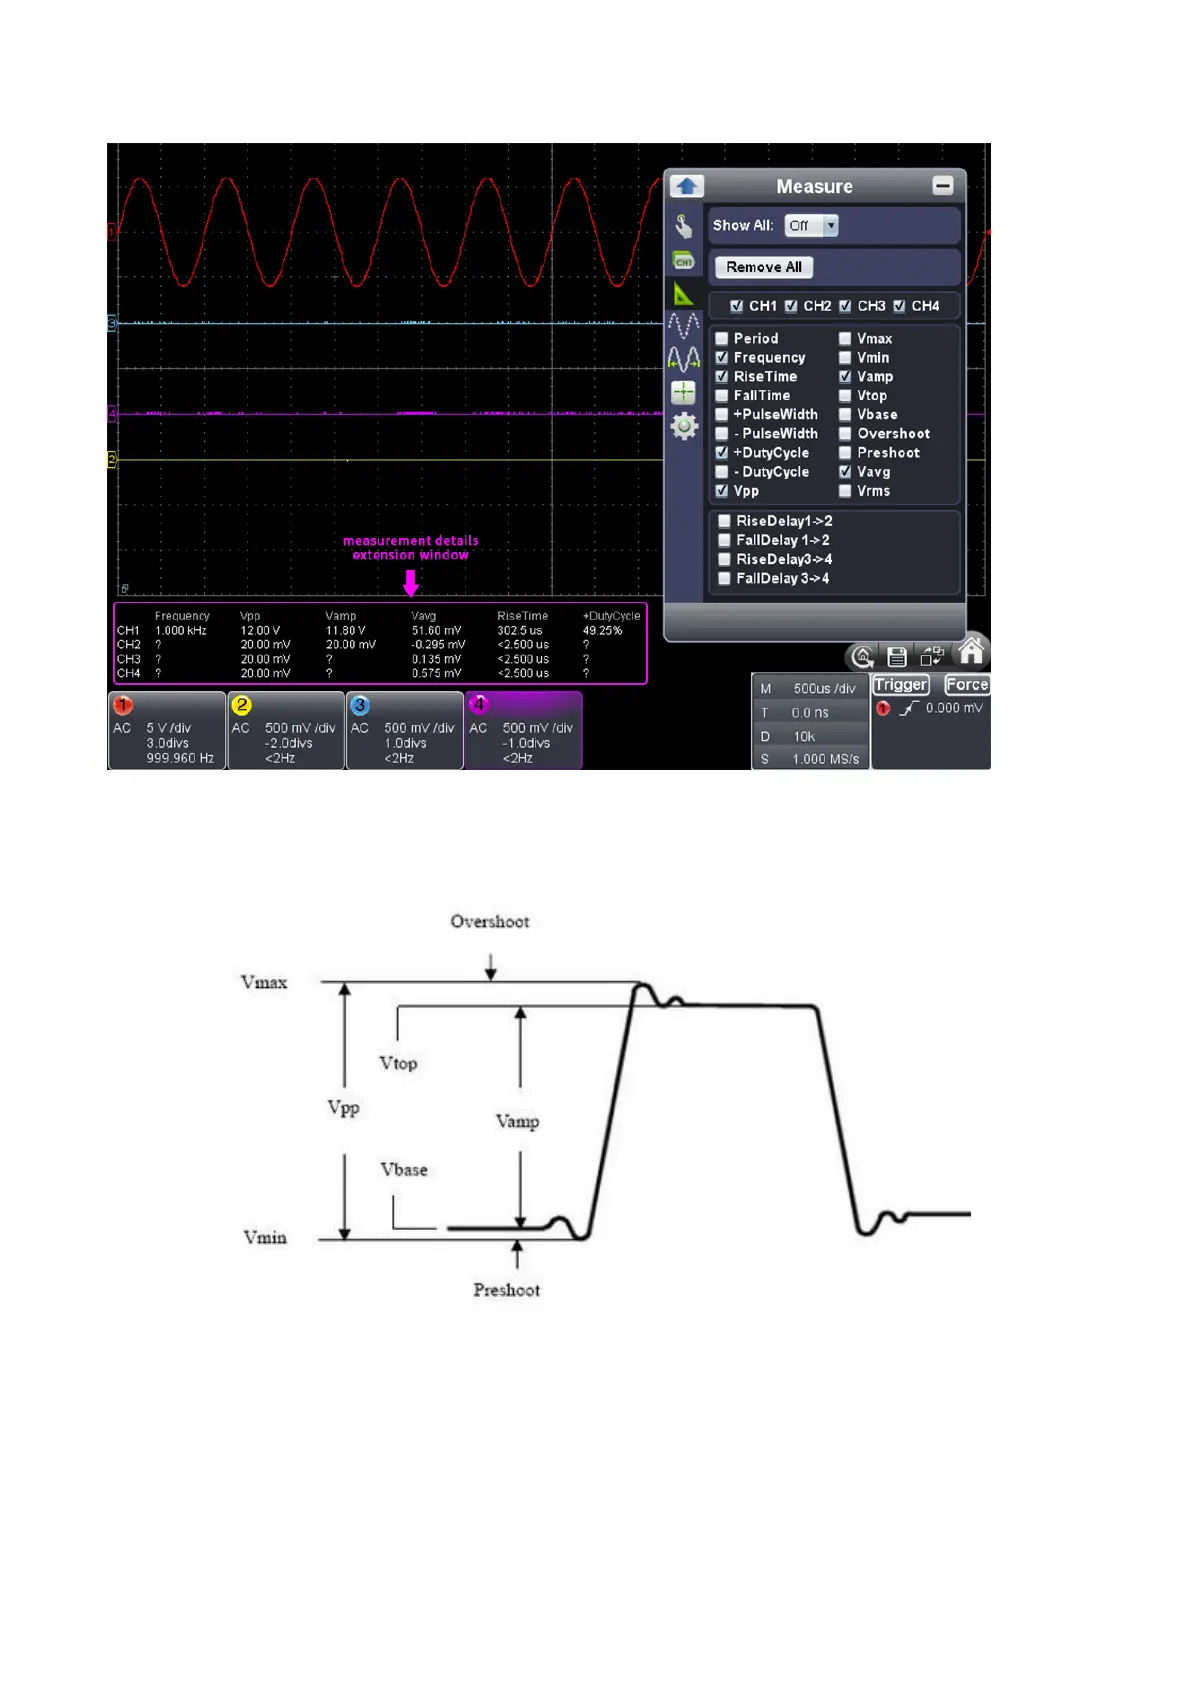Disable the Vamp measurement checkbox
This screenshot has width=1191, height=1684.
[845, 377]
